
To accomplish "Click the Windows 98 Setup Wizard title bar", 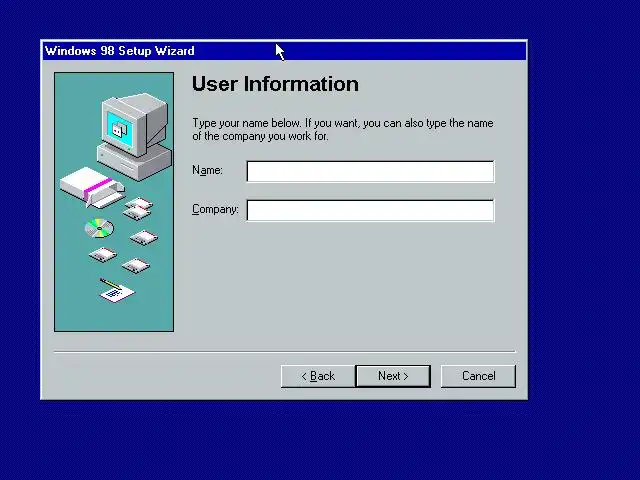I will pyautogui.click(x=284, y=51).
